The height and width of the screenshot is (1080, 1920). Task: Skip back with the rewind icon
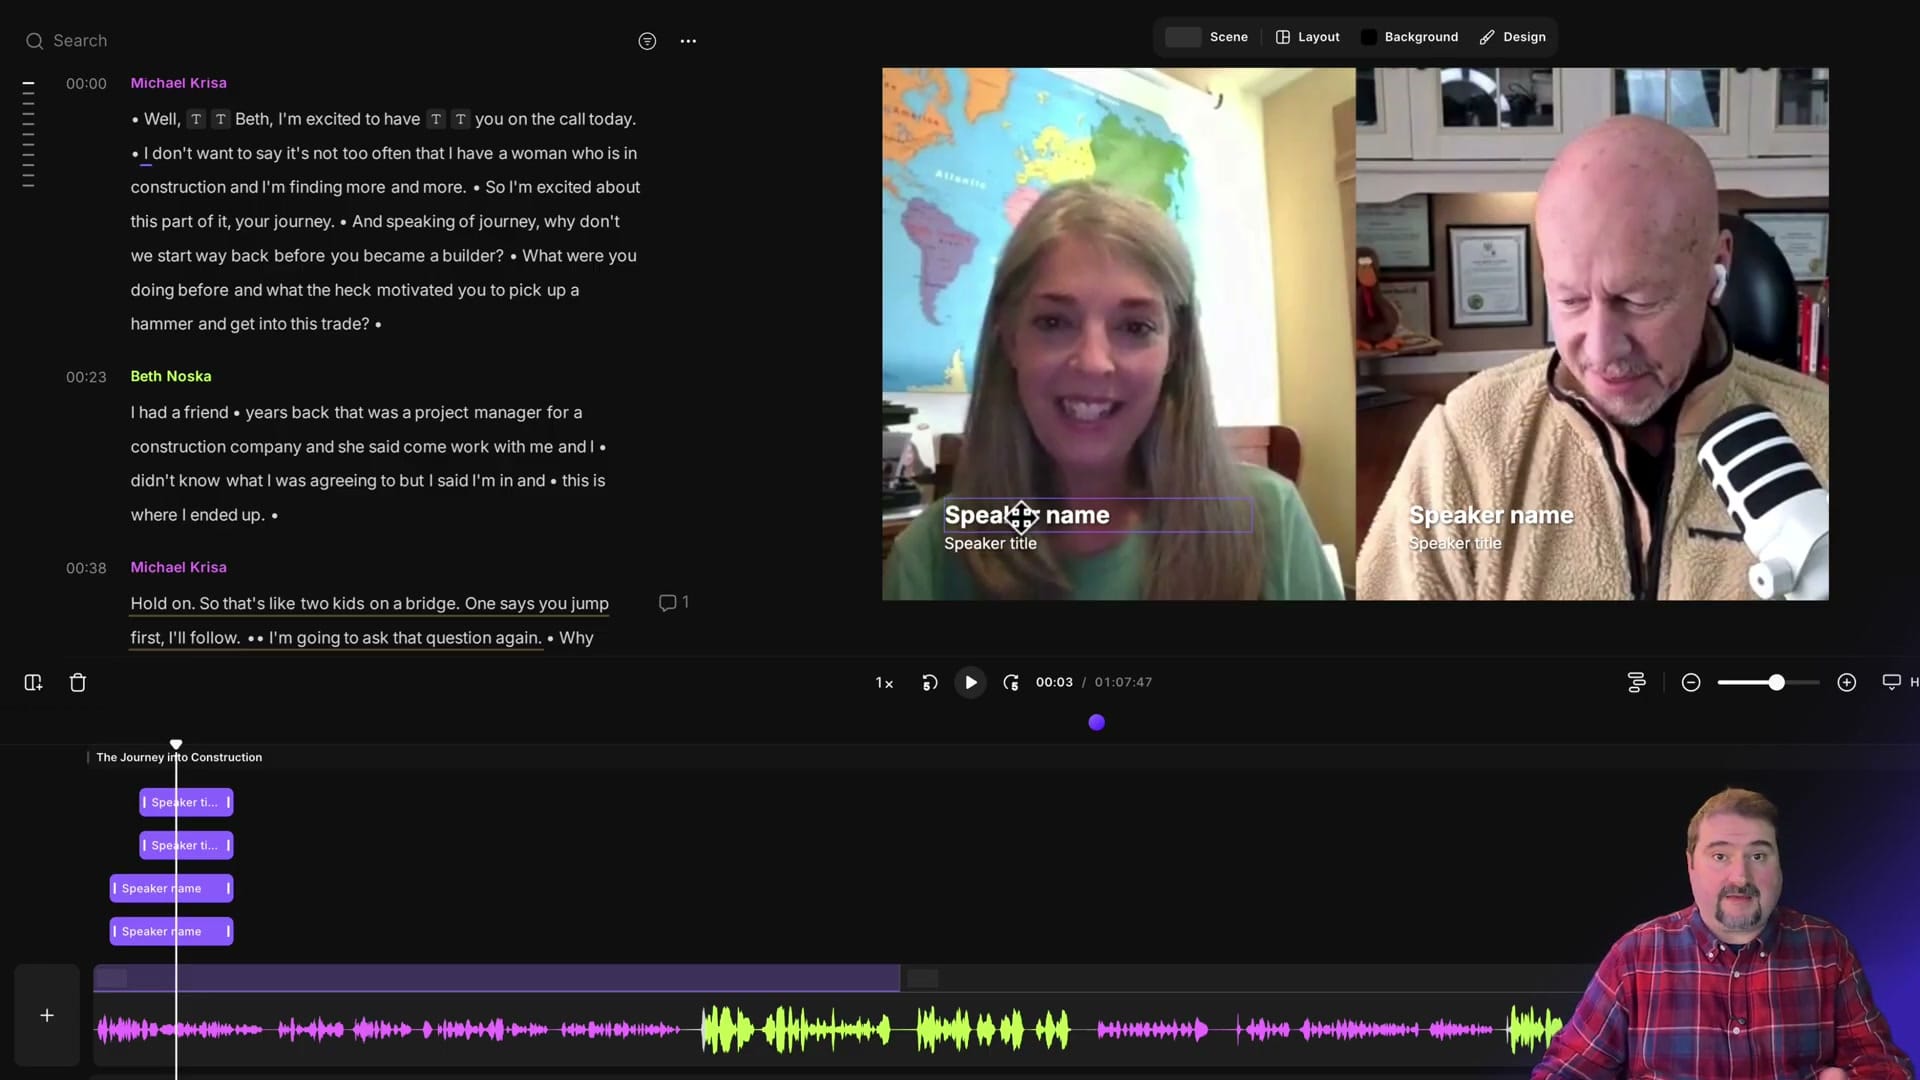coord(929,682)
